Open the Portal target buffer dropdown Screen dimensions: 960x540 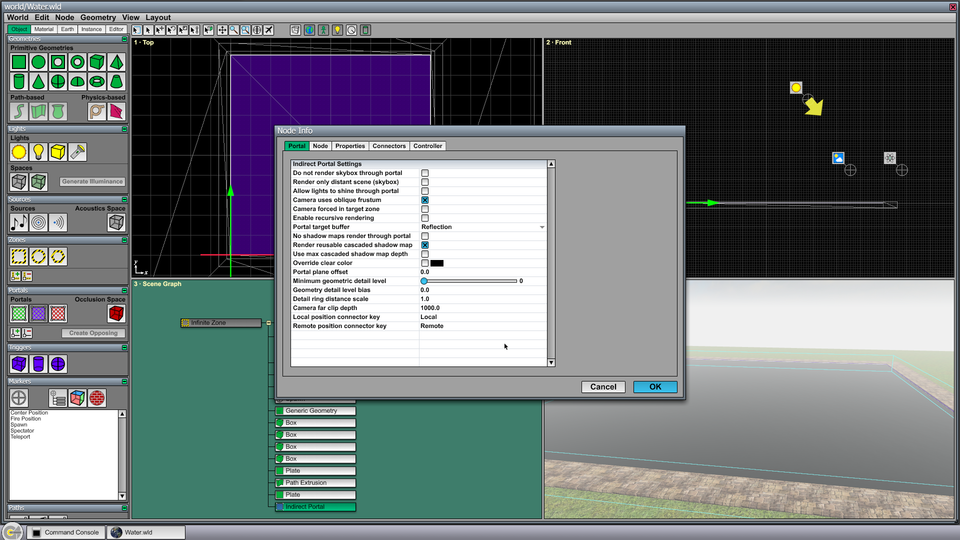click(482, 227)
